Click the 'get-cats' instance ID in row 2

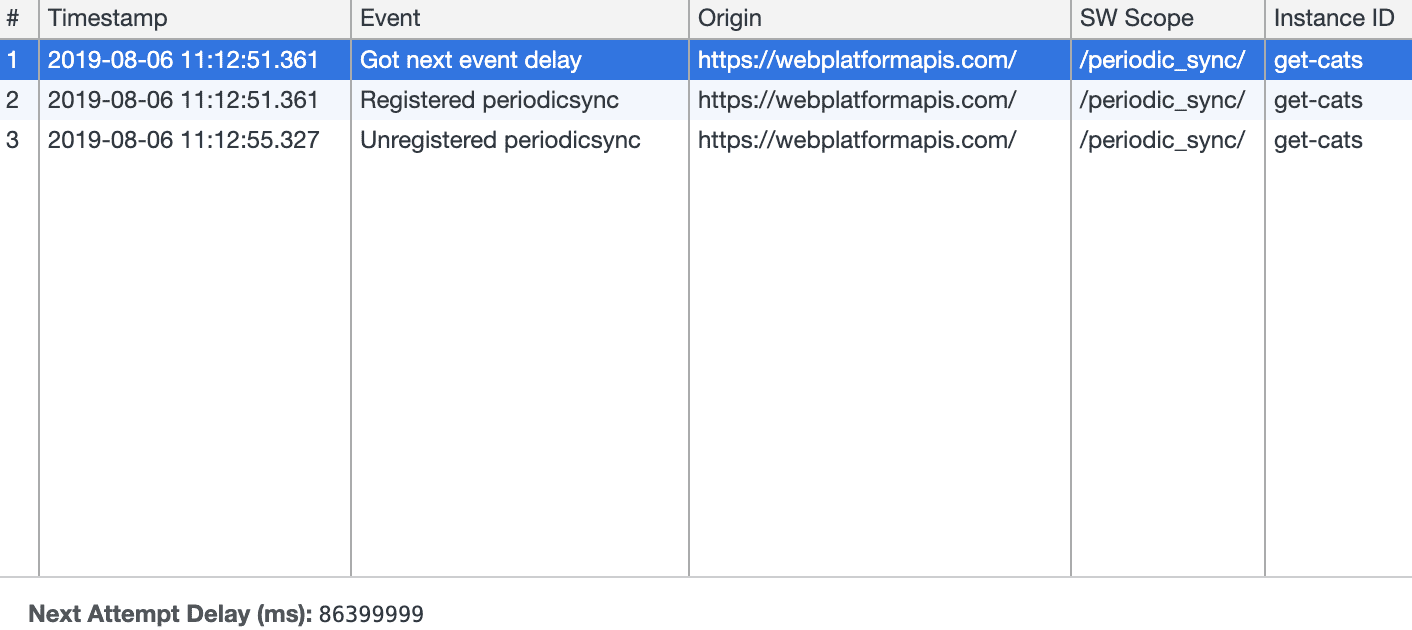pyautogui.click(x=1316, y=100)
